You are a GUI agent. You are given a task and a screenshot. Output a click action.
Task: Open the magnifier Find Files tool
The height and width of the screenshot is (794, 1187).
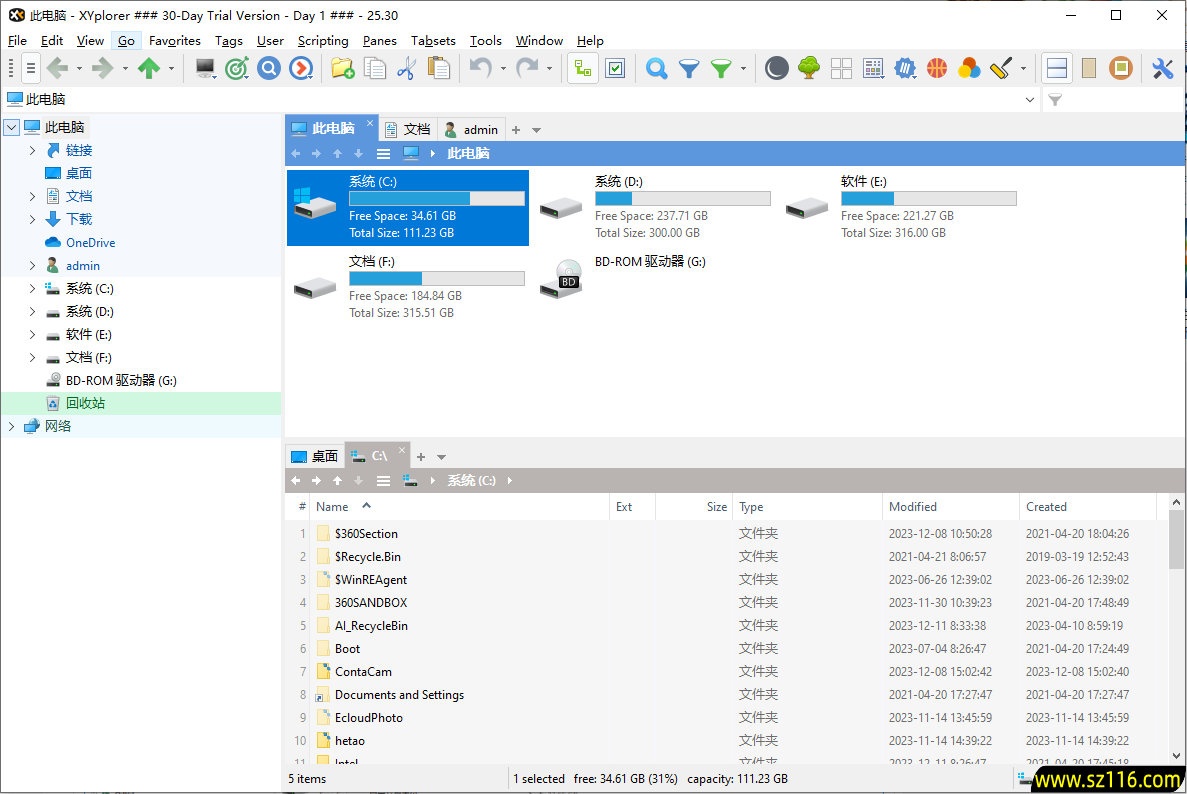click(x=656, y=68)
